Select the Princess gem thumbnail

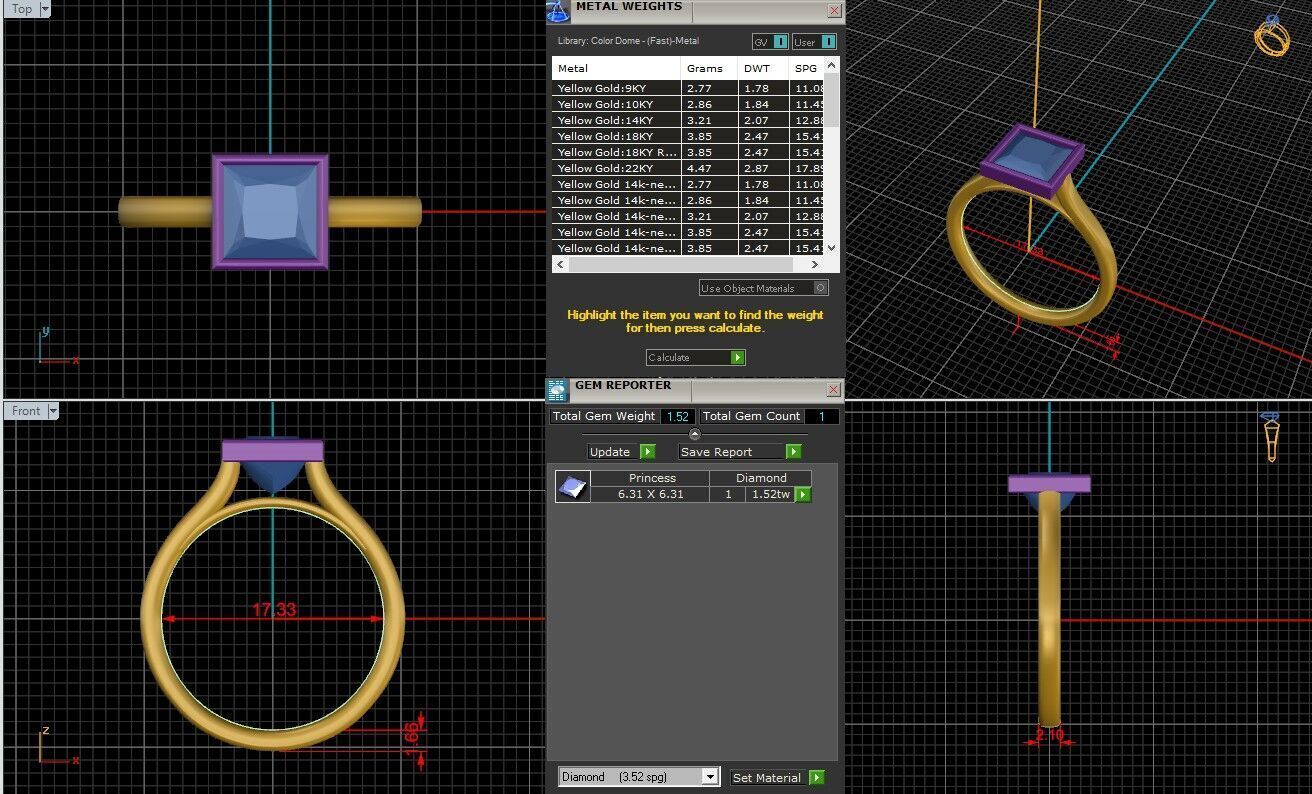573,486
